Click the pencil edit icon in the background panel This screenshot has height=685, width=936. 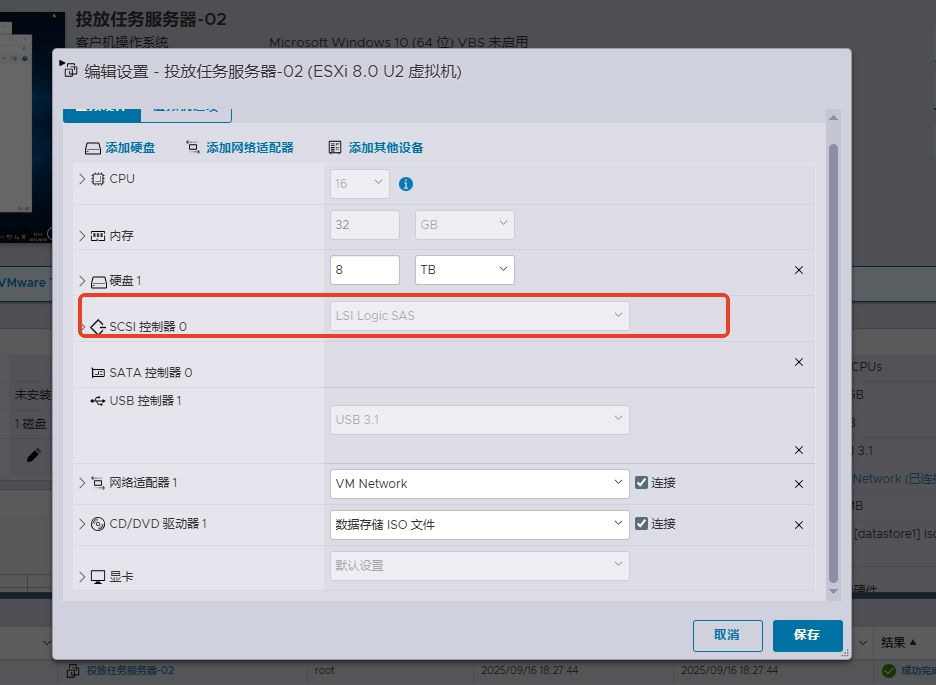point(34,455)
